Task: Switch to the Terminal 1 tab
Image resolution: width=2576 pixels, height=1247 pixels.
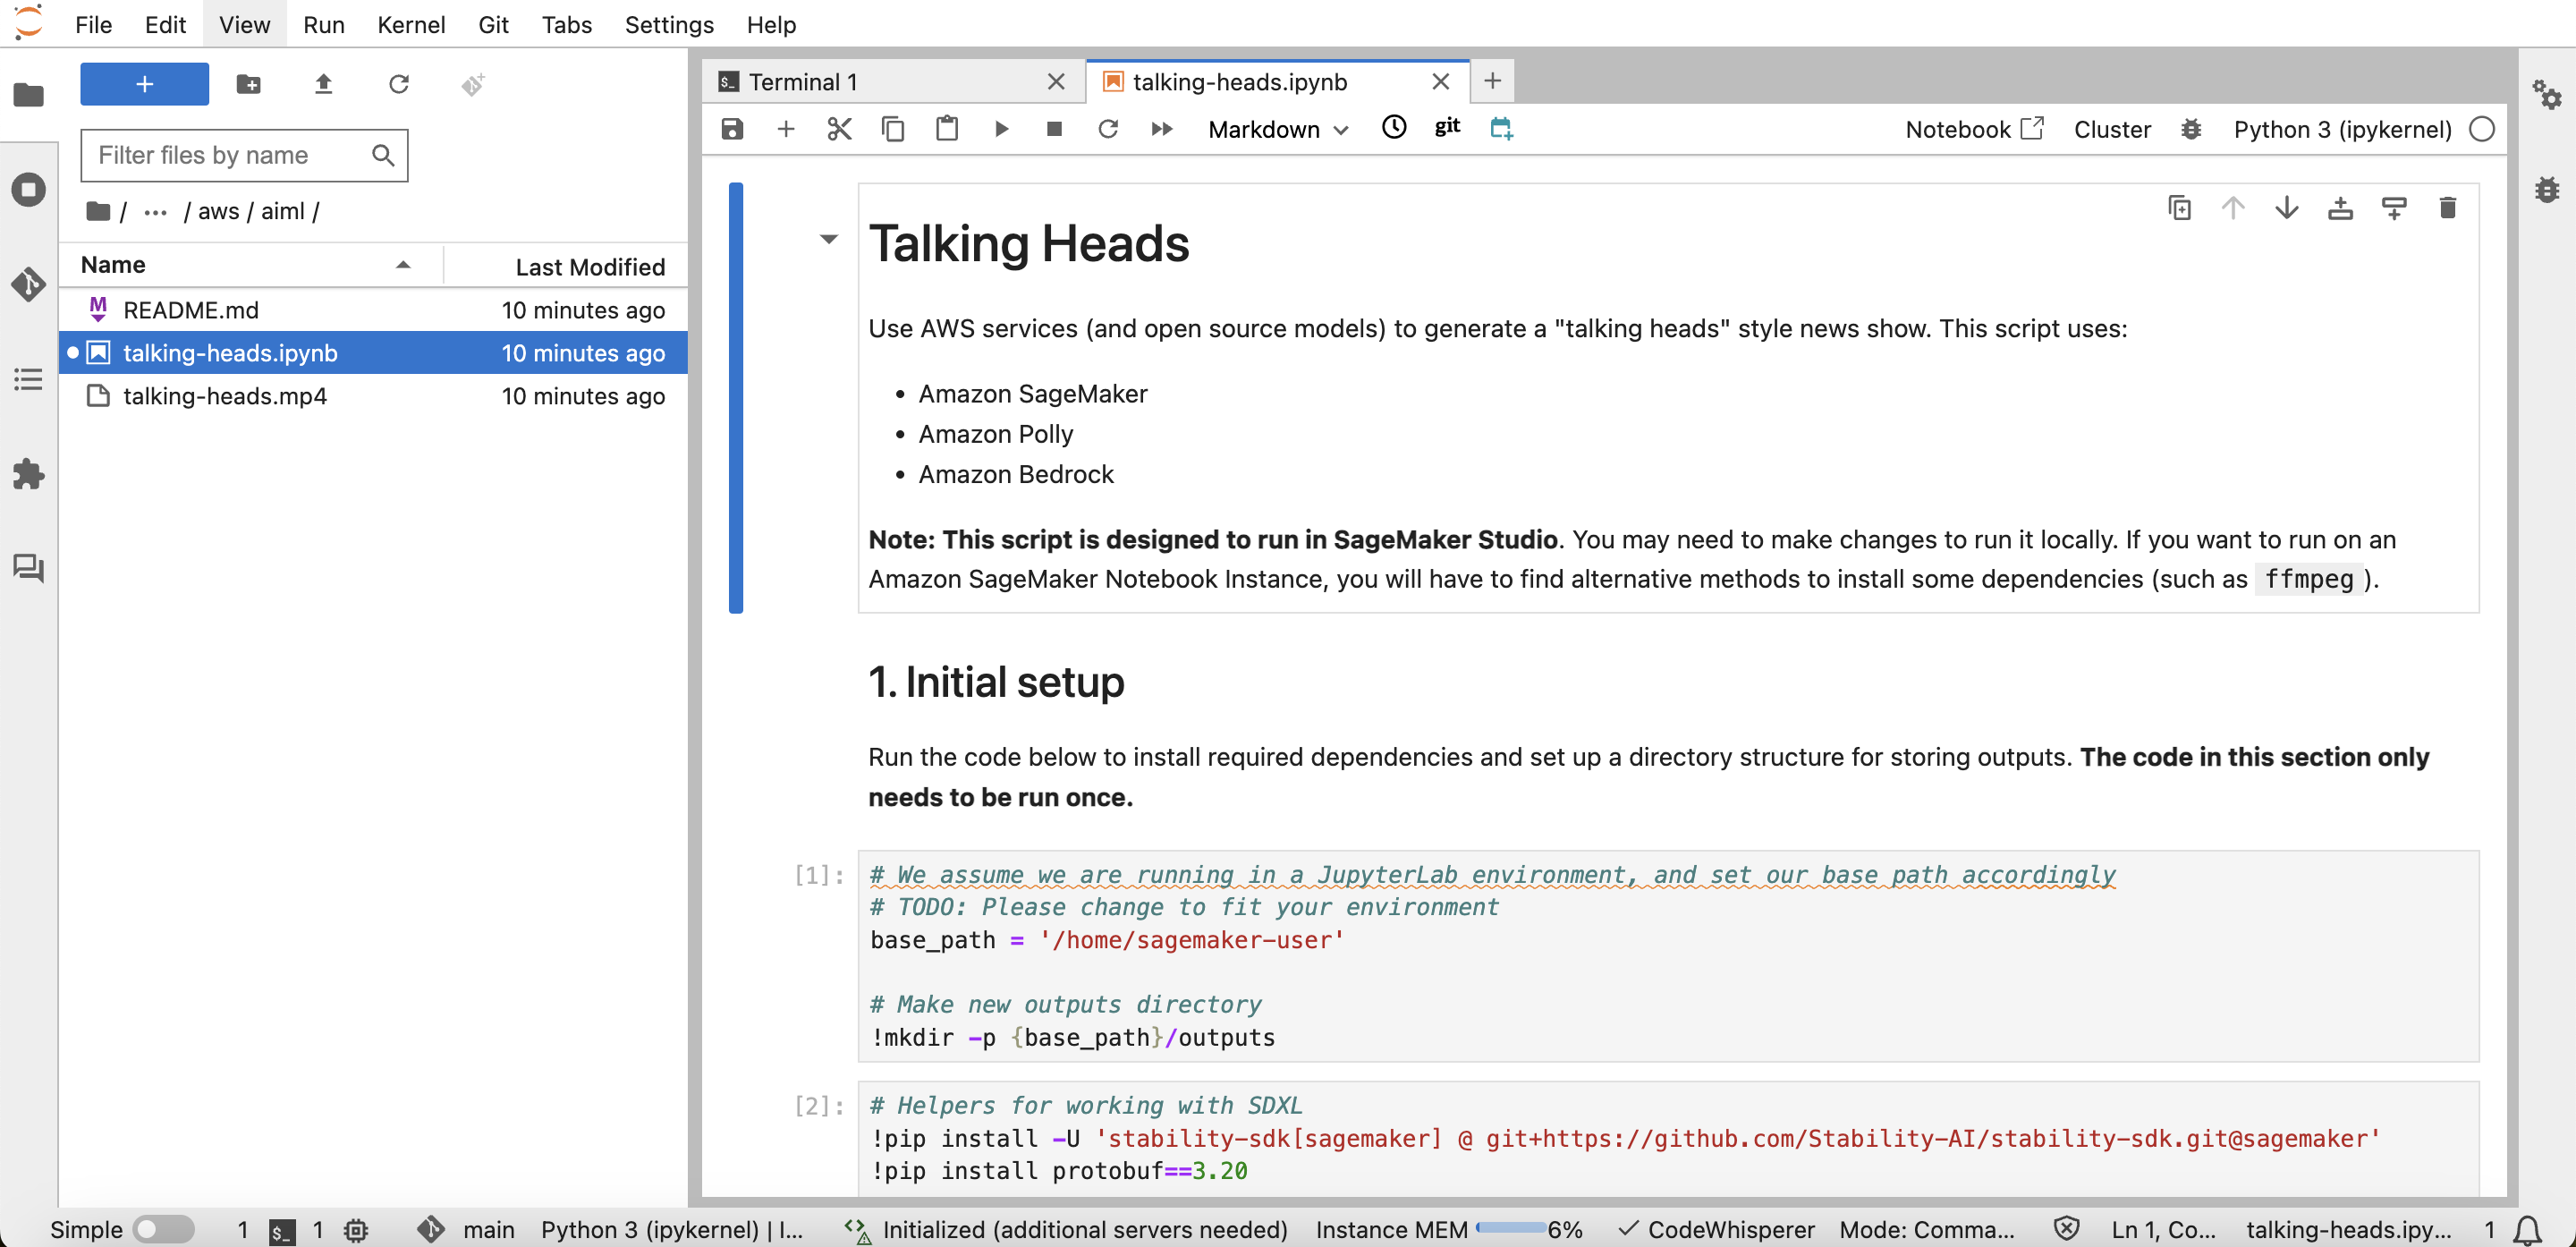Action: (x=803, y=82)
